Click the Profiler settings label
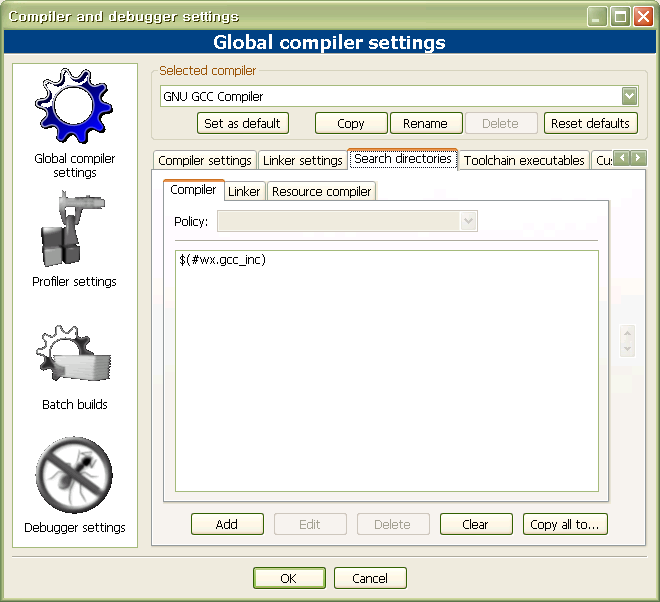This screenshot has height=602, width=660. [74, 281]
